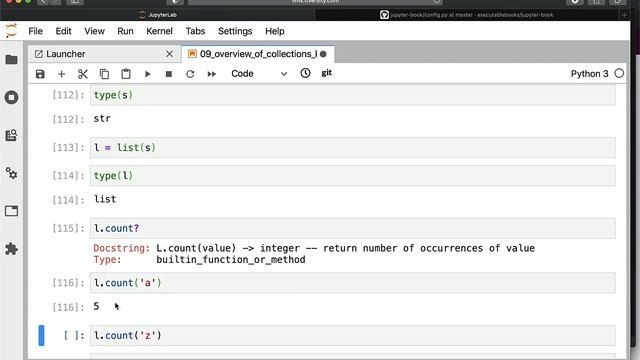This screenshot has width=640, height=360.
Task: Click the kernel status circle indicator
Action: click(619, 73)
